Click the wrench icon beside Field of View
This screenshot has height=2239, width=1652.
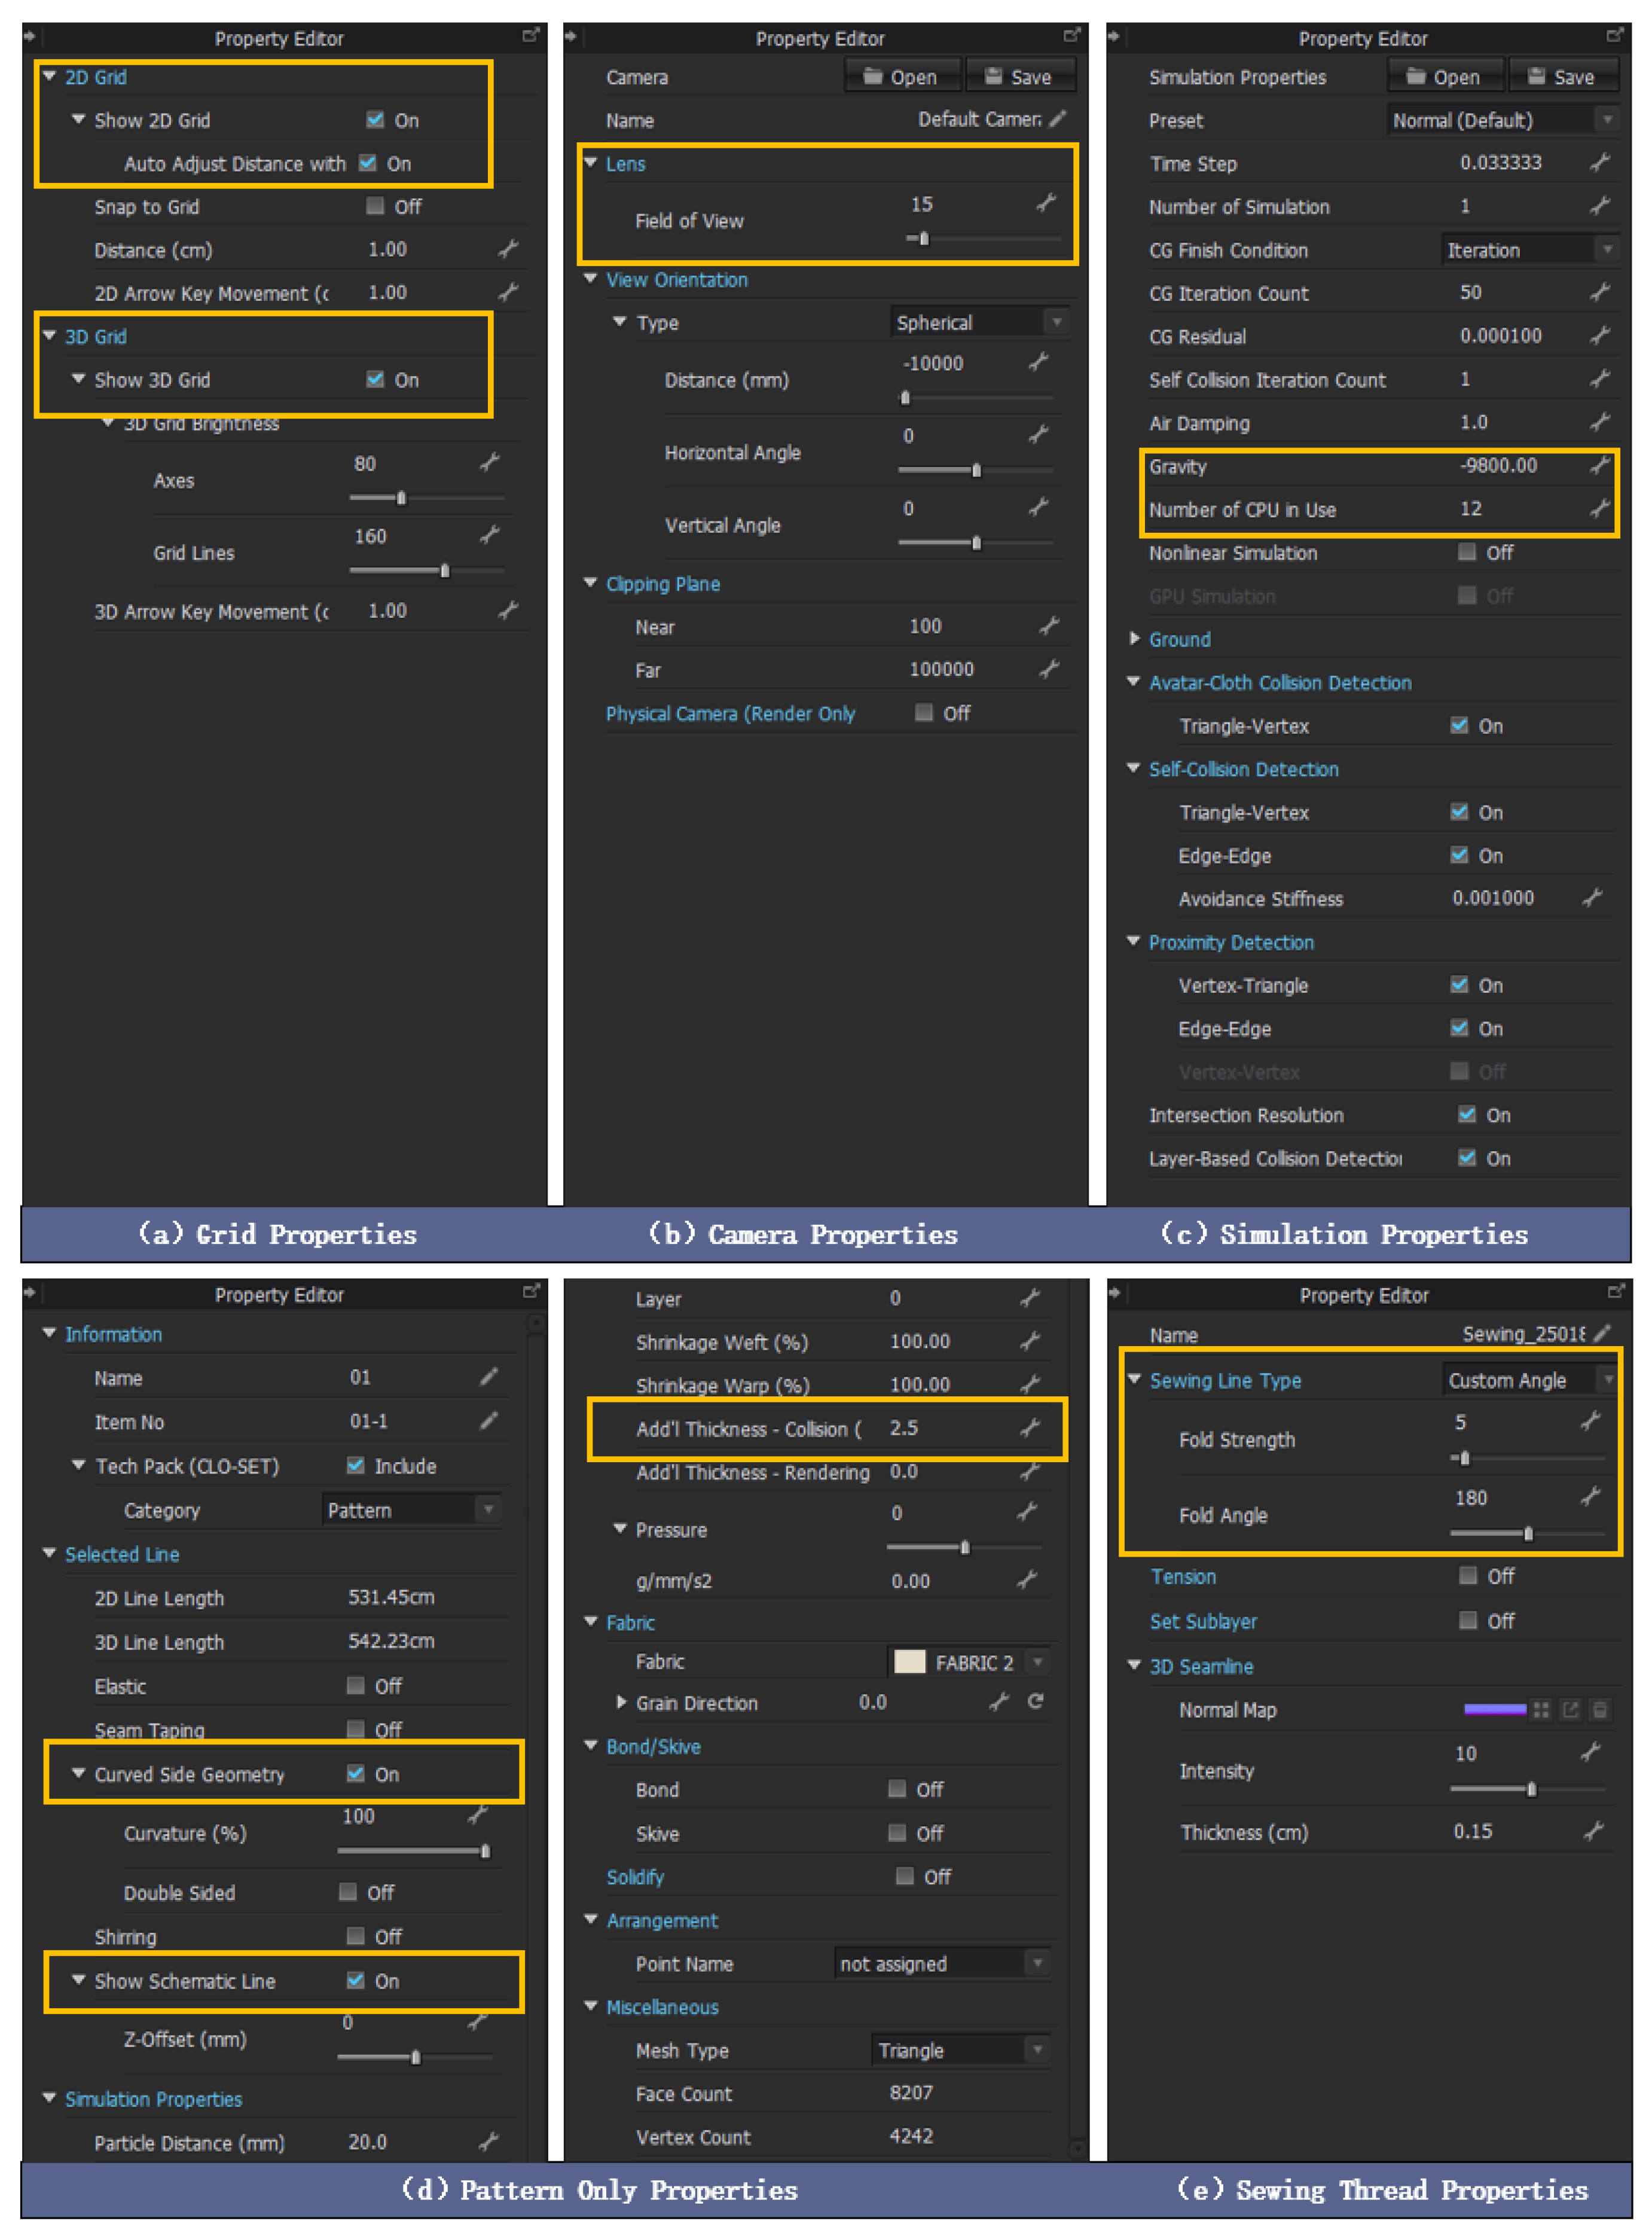(1046, 204)
